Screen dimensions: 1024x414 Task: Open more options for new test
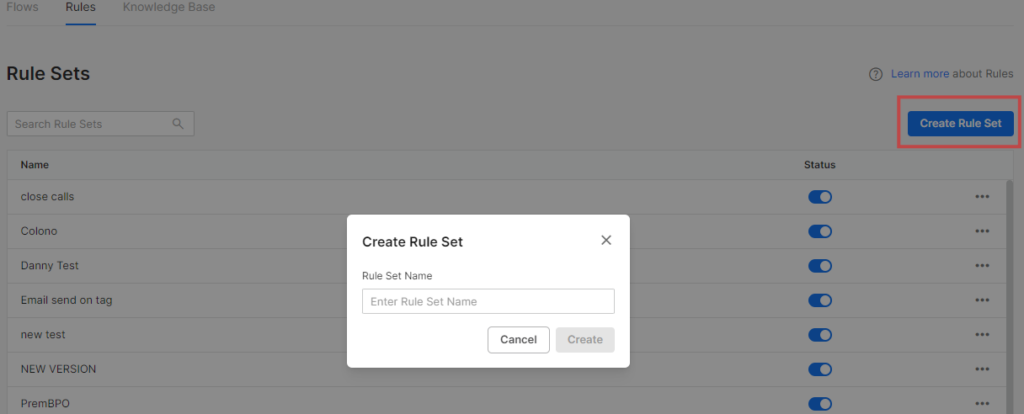[x=982, y=335]
